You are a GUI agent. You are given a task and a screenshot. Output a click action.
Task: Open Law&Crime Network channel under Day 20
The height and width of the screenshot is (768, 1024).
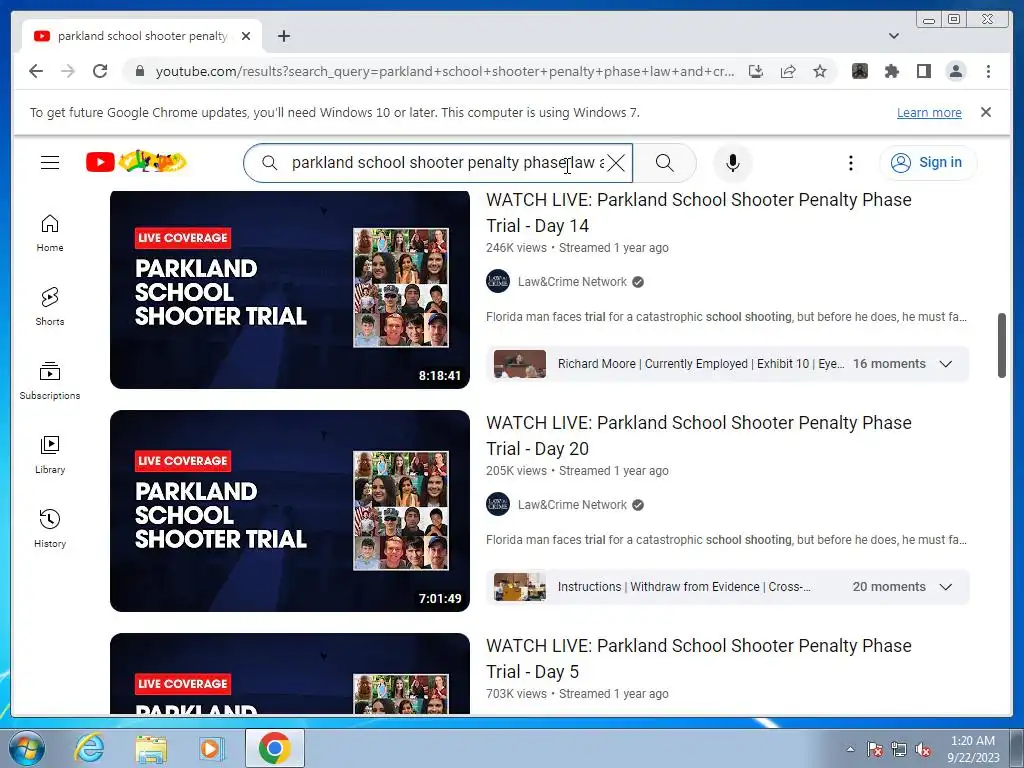572,505
